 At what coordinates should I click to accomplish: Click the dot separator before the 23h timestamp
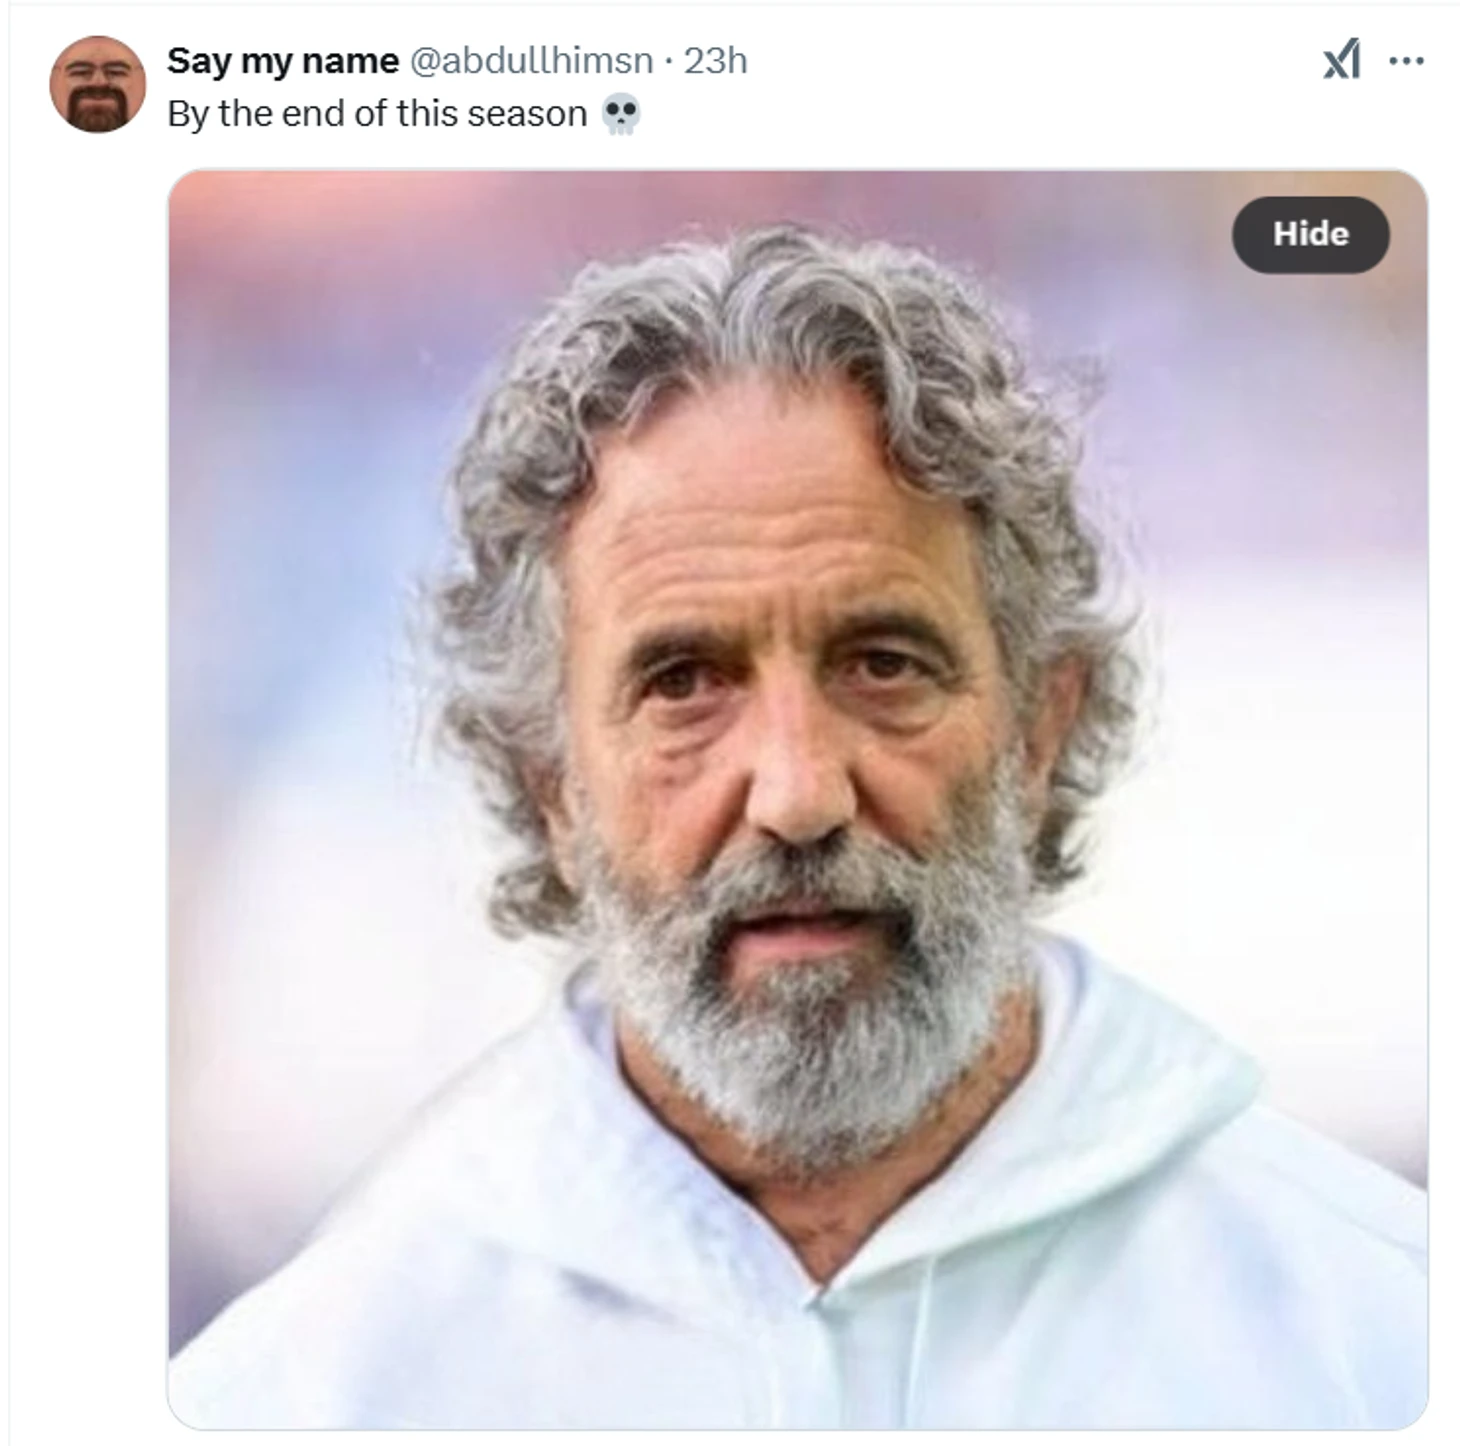point(668,62)
